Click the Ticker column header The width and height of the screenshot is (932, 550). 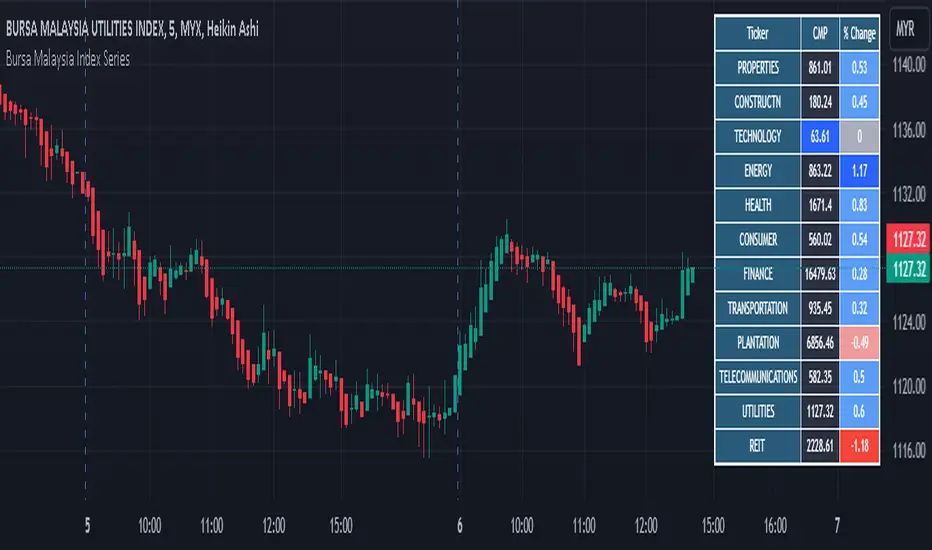click(x=757, y=33)
